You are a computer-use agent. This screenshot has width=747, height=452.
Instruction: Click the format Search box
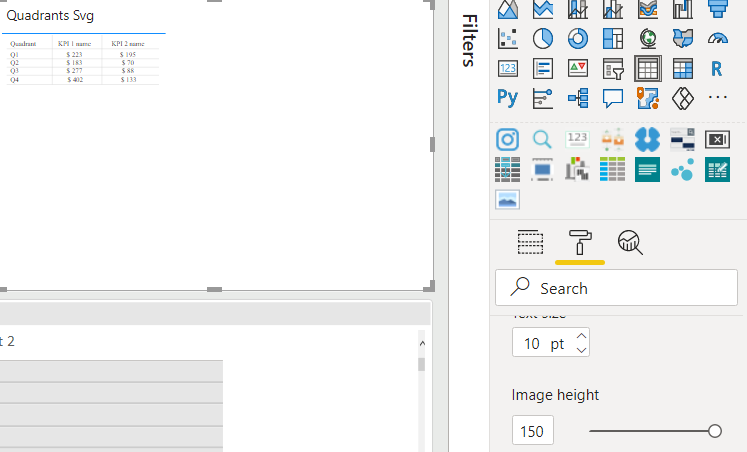(616, 288)
